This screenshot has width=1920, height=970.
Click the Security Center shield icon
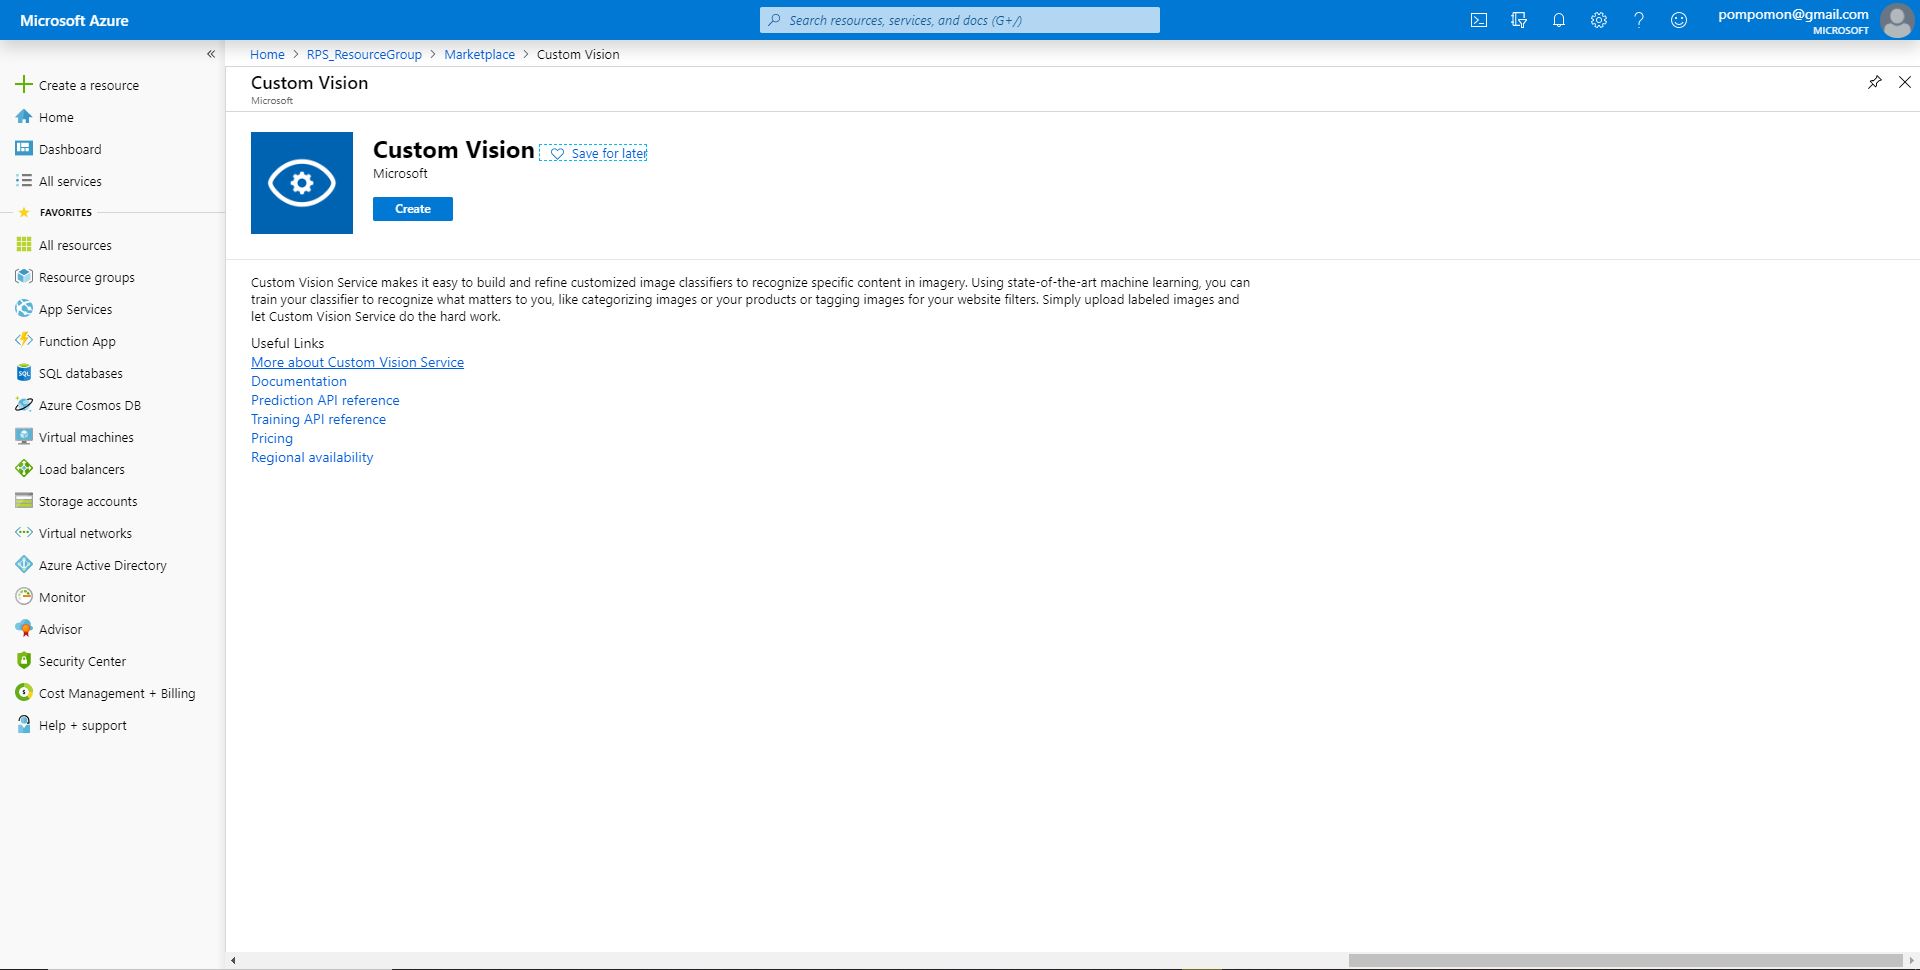[x=24, y=661]
